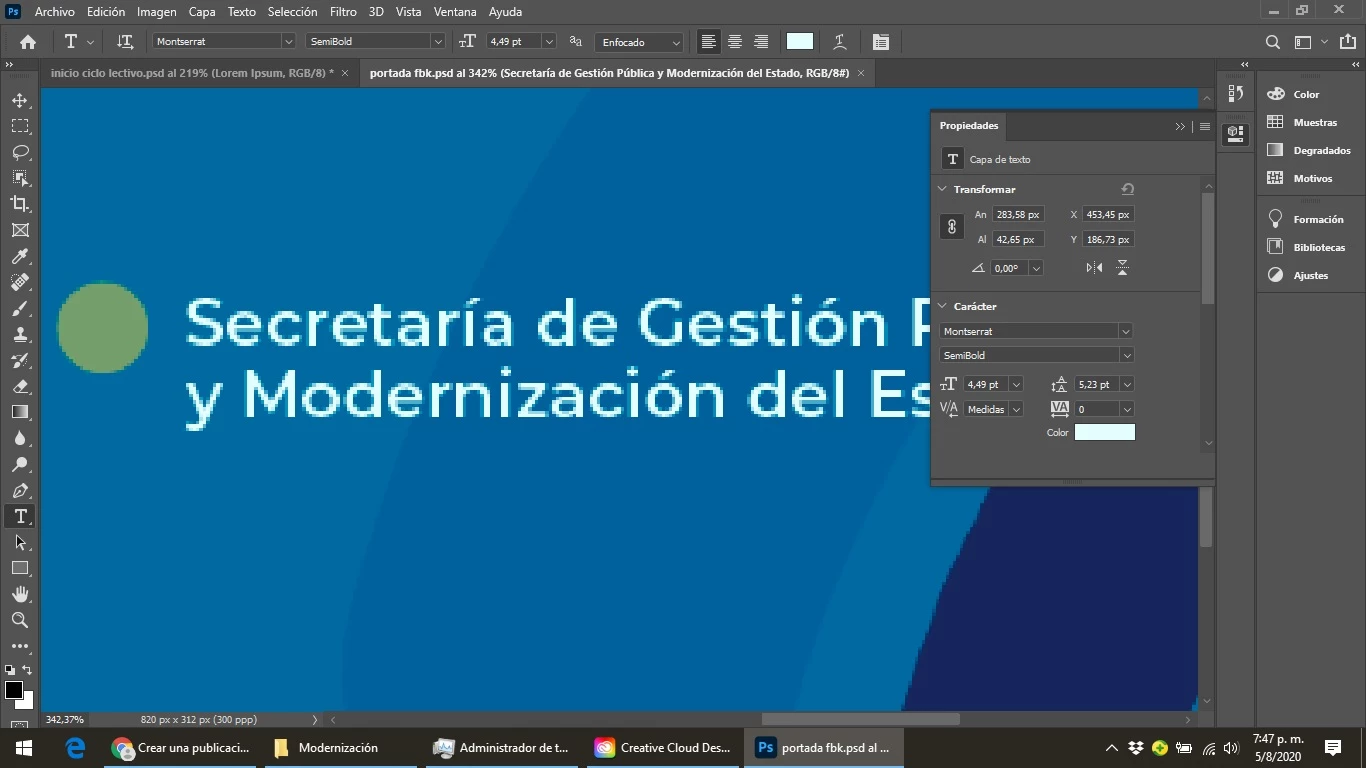Select the Propiedades panel tab
Screen dimensions: 1366x768
[969, 126]
